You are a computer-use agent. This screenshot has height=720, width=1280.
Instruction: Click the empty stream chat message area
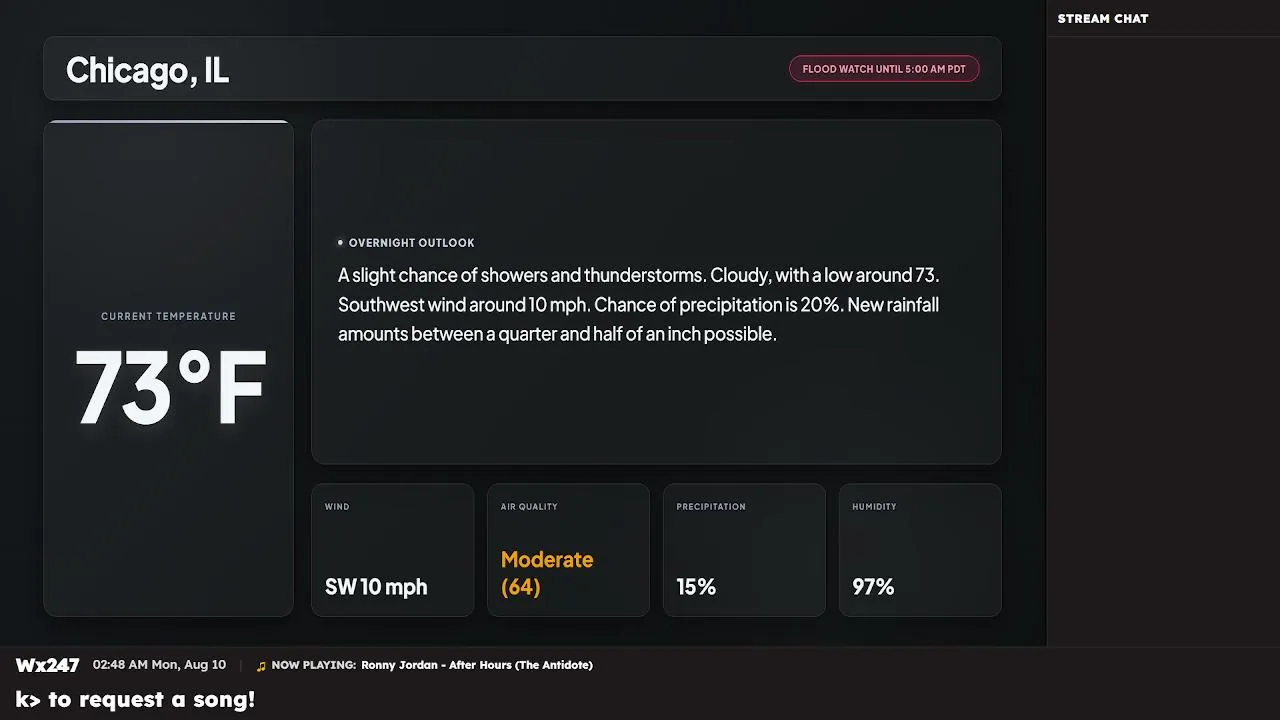[x=1163, y=340]
